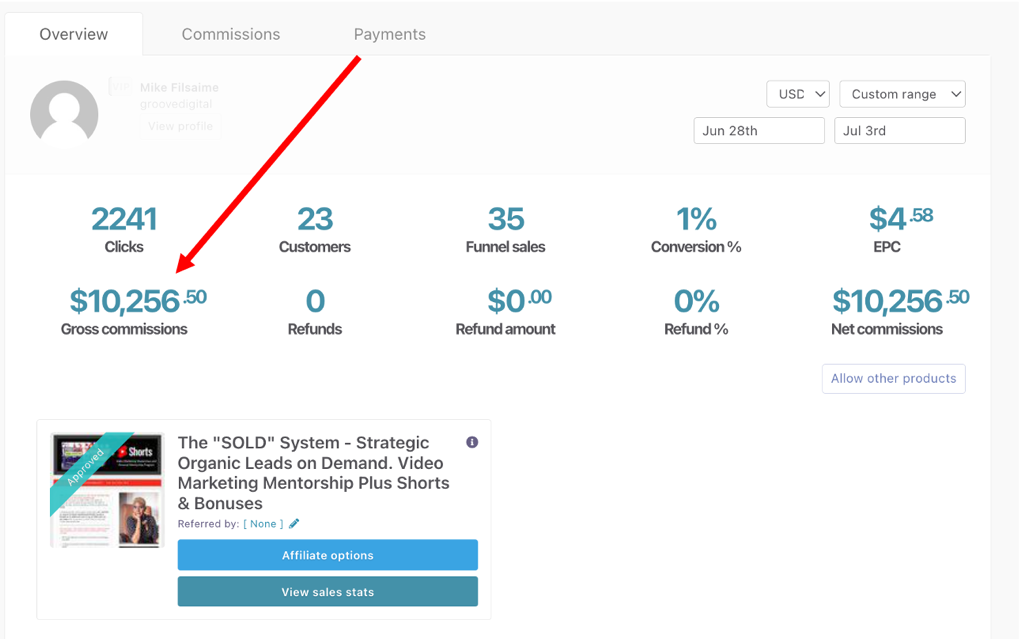
Task: Open Affiliate options for the product
Action: pos(327,555)
